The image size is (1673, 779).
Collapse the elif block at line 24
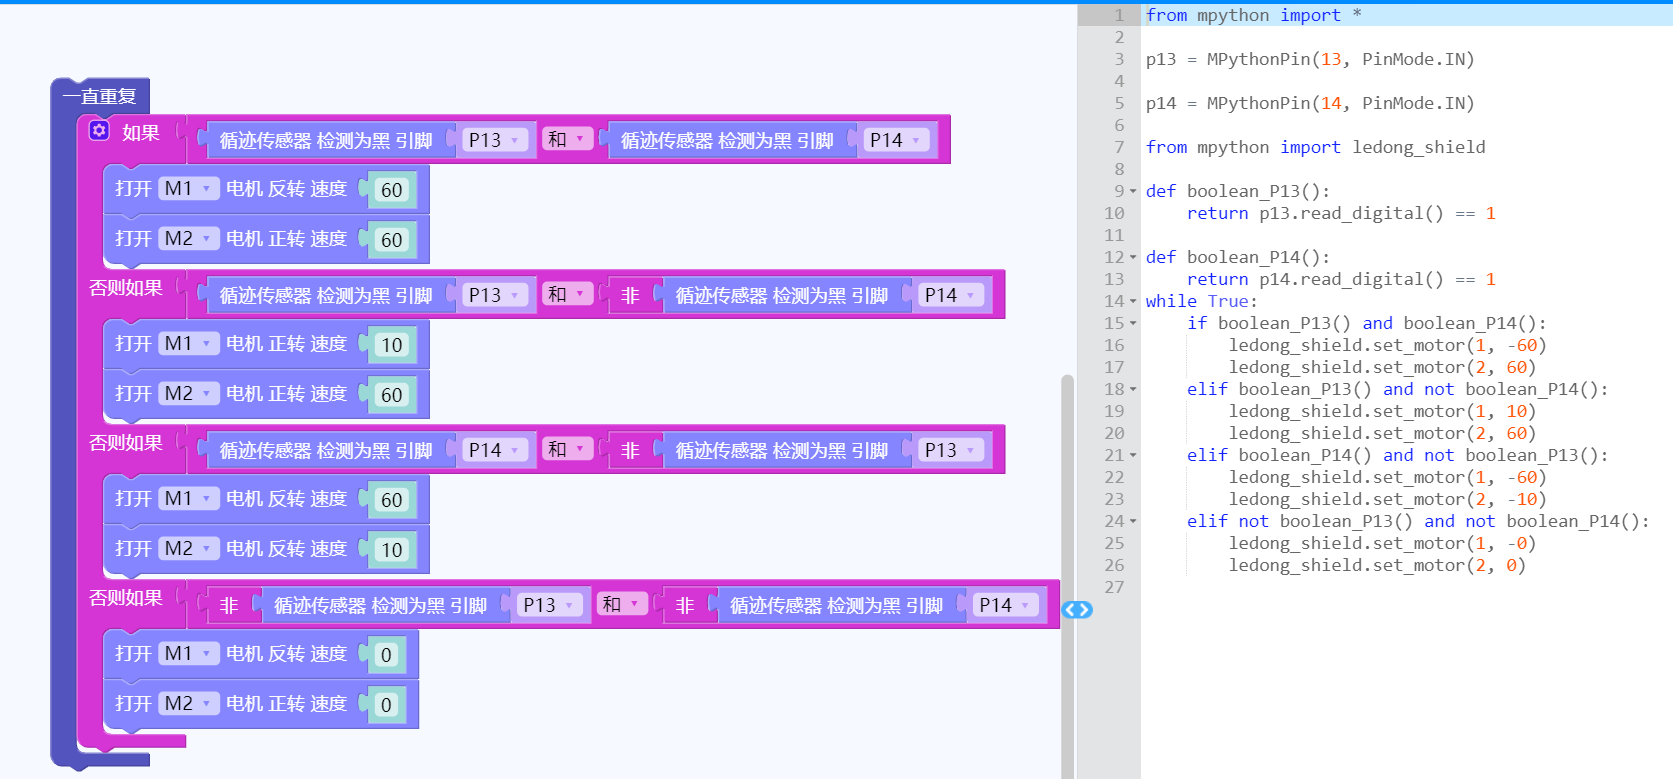click(x=1133, y=521)
